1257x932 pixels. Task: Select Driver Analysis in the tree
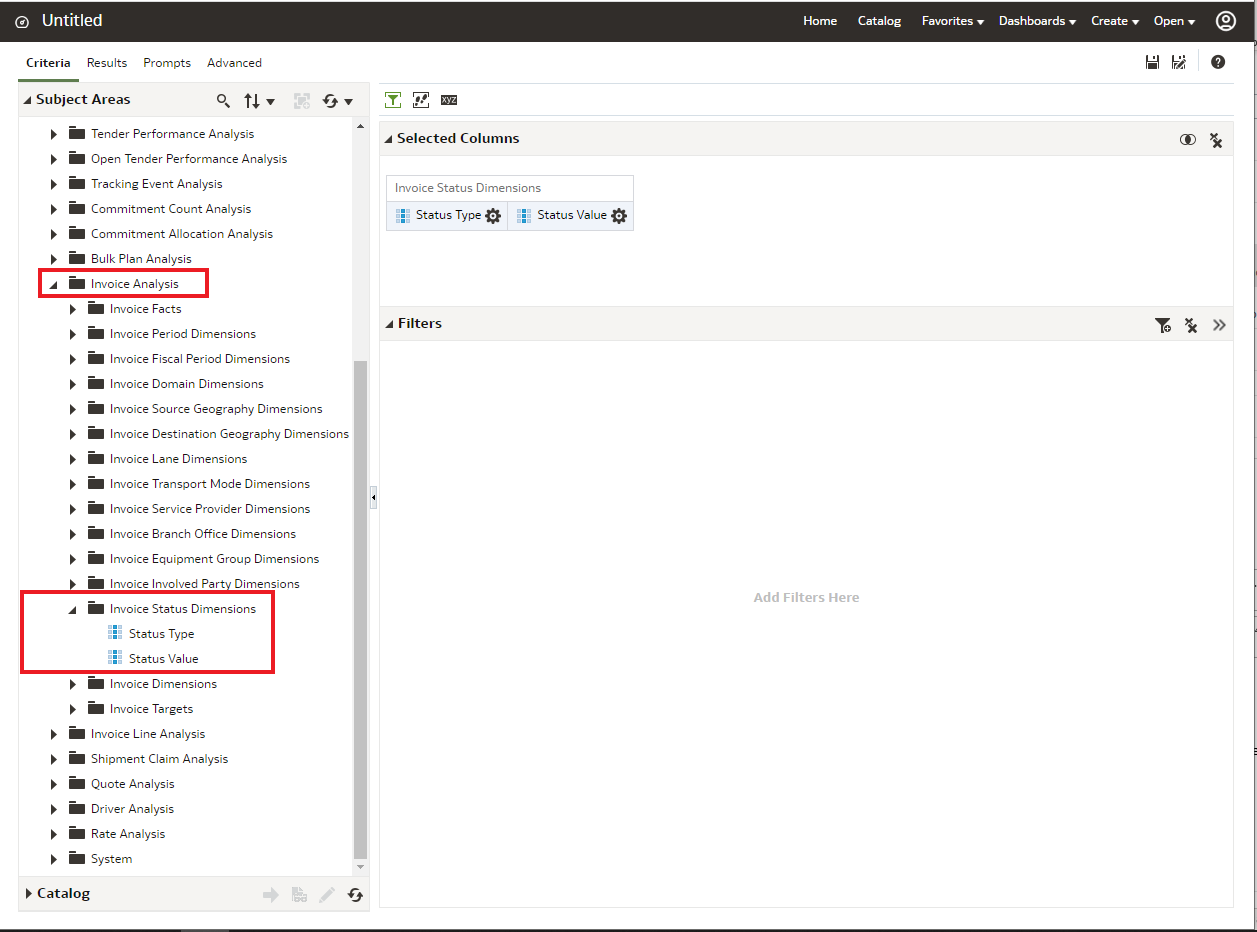pyautogui.click(x=132, y=809)
